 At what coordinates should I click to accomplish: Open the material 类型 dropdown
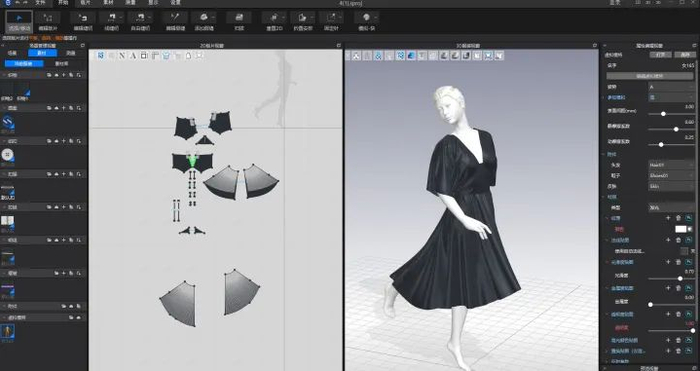[671, 208]
